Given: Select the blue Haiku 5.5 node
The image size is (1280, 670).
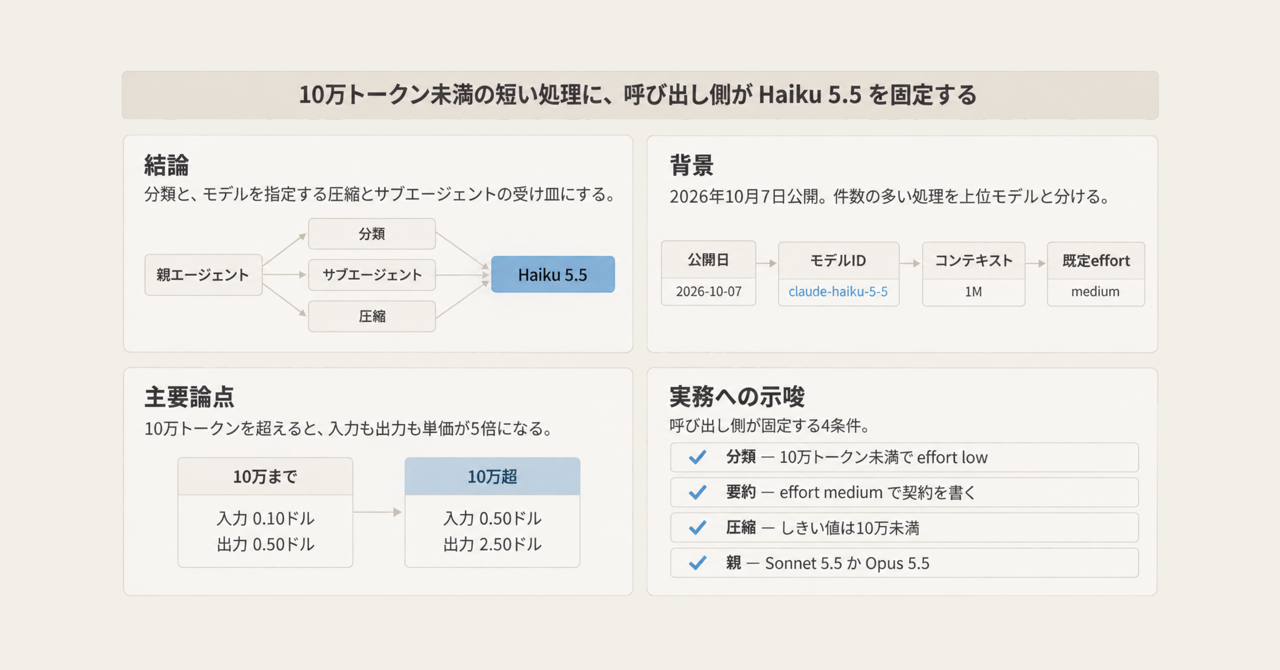Looking at the screenshot, I should click(553, 275).
